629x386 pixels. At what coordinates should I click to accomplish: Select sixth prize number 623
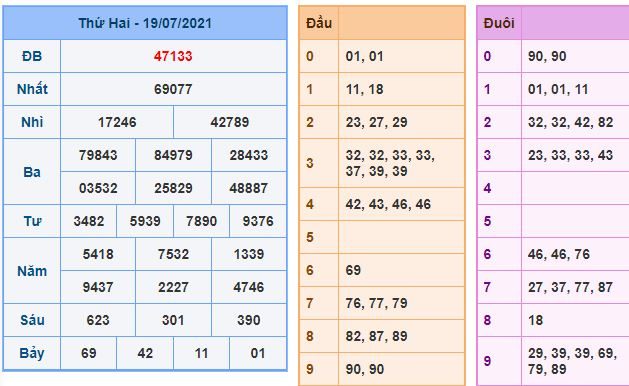click(x=98, y=320)
